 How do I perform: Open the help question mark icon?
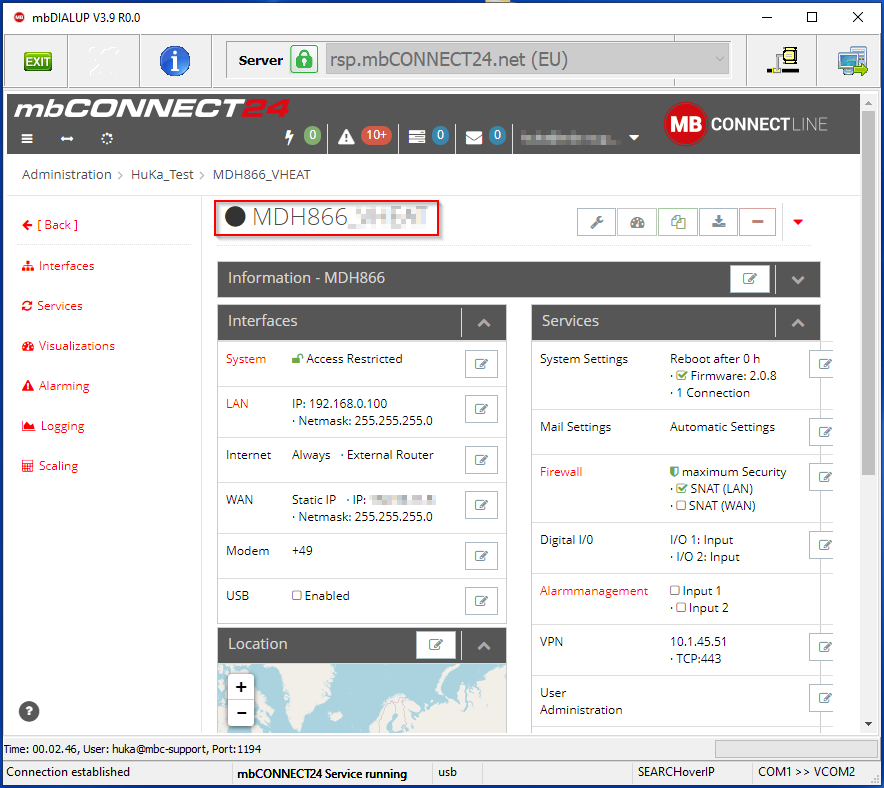(29, 711)
